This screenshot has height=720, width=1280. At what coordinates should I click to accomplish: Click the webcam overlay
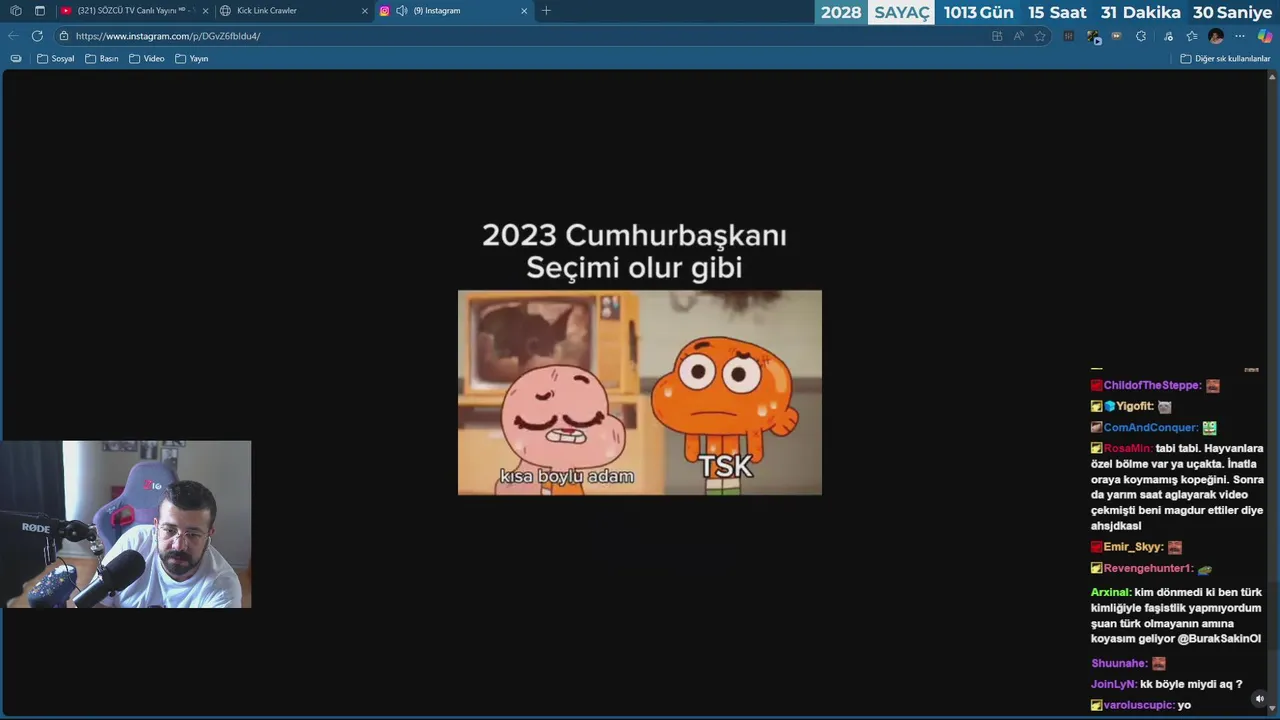pyautogui.click(x=126, y=524)
